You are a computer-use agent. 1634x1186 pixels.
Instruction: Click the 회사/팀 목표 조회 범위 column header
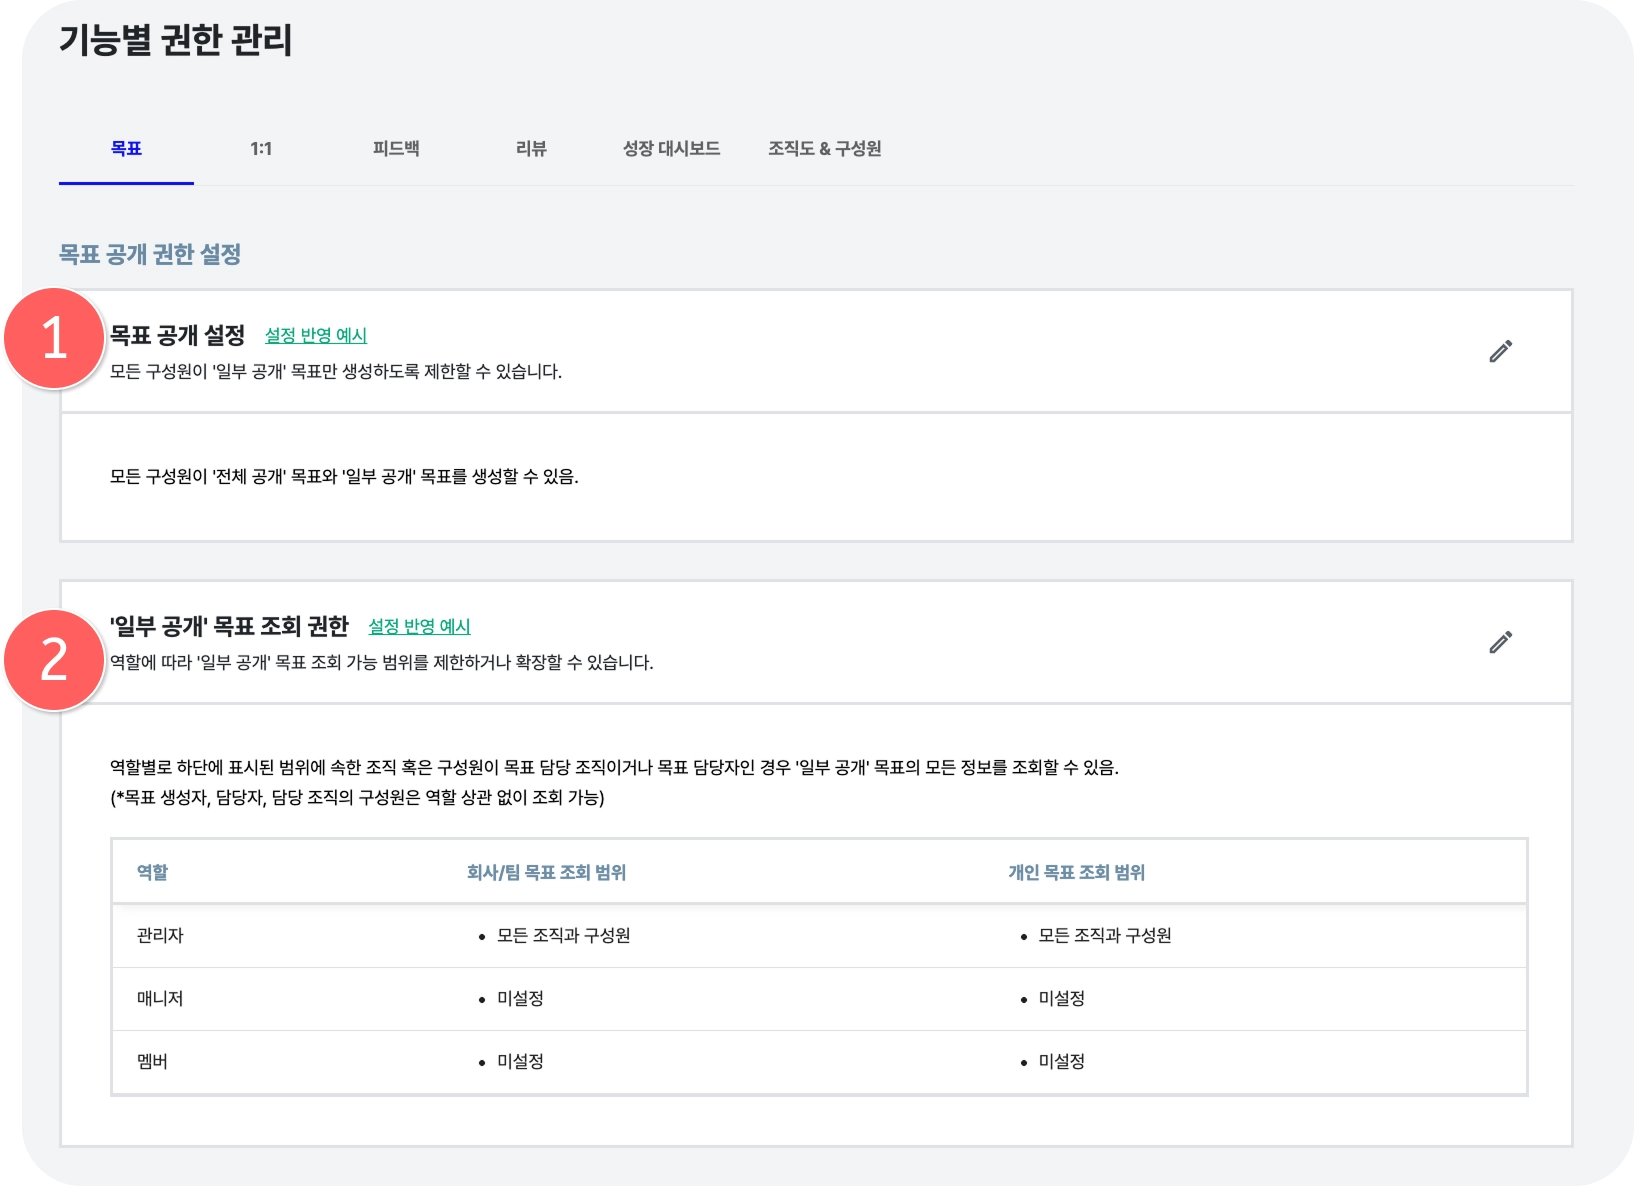(546, 873)
